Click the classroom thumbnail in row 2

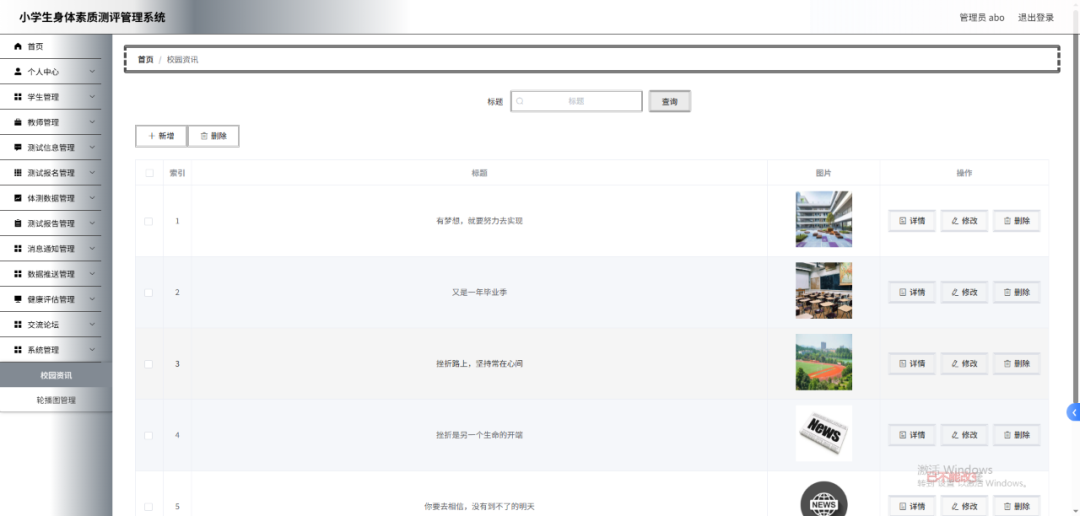pyautogui.click(x=824, y=290)
